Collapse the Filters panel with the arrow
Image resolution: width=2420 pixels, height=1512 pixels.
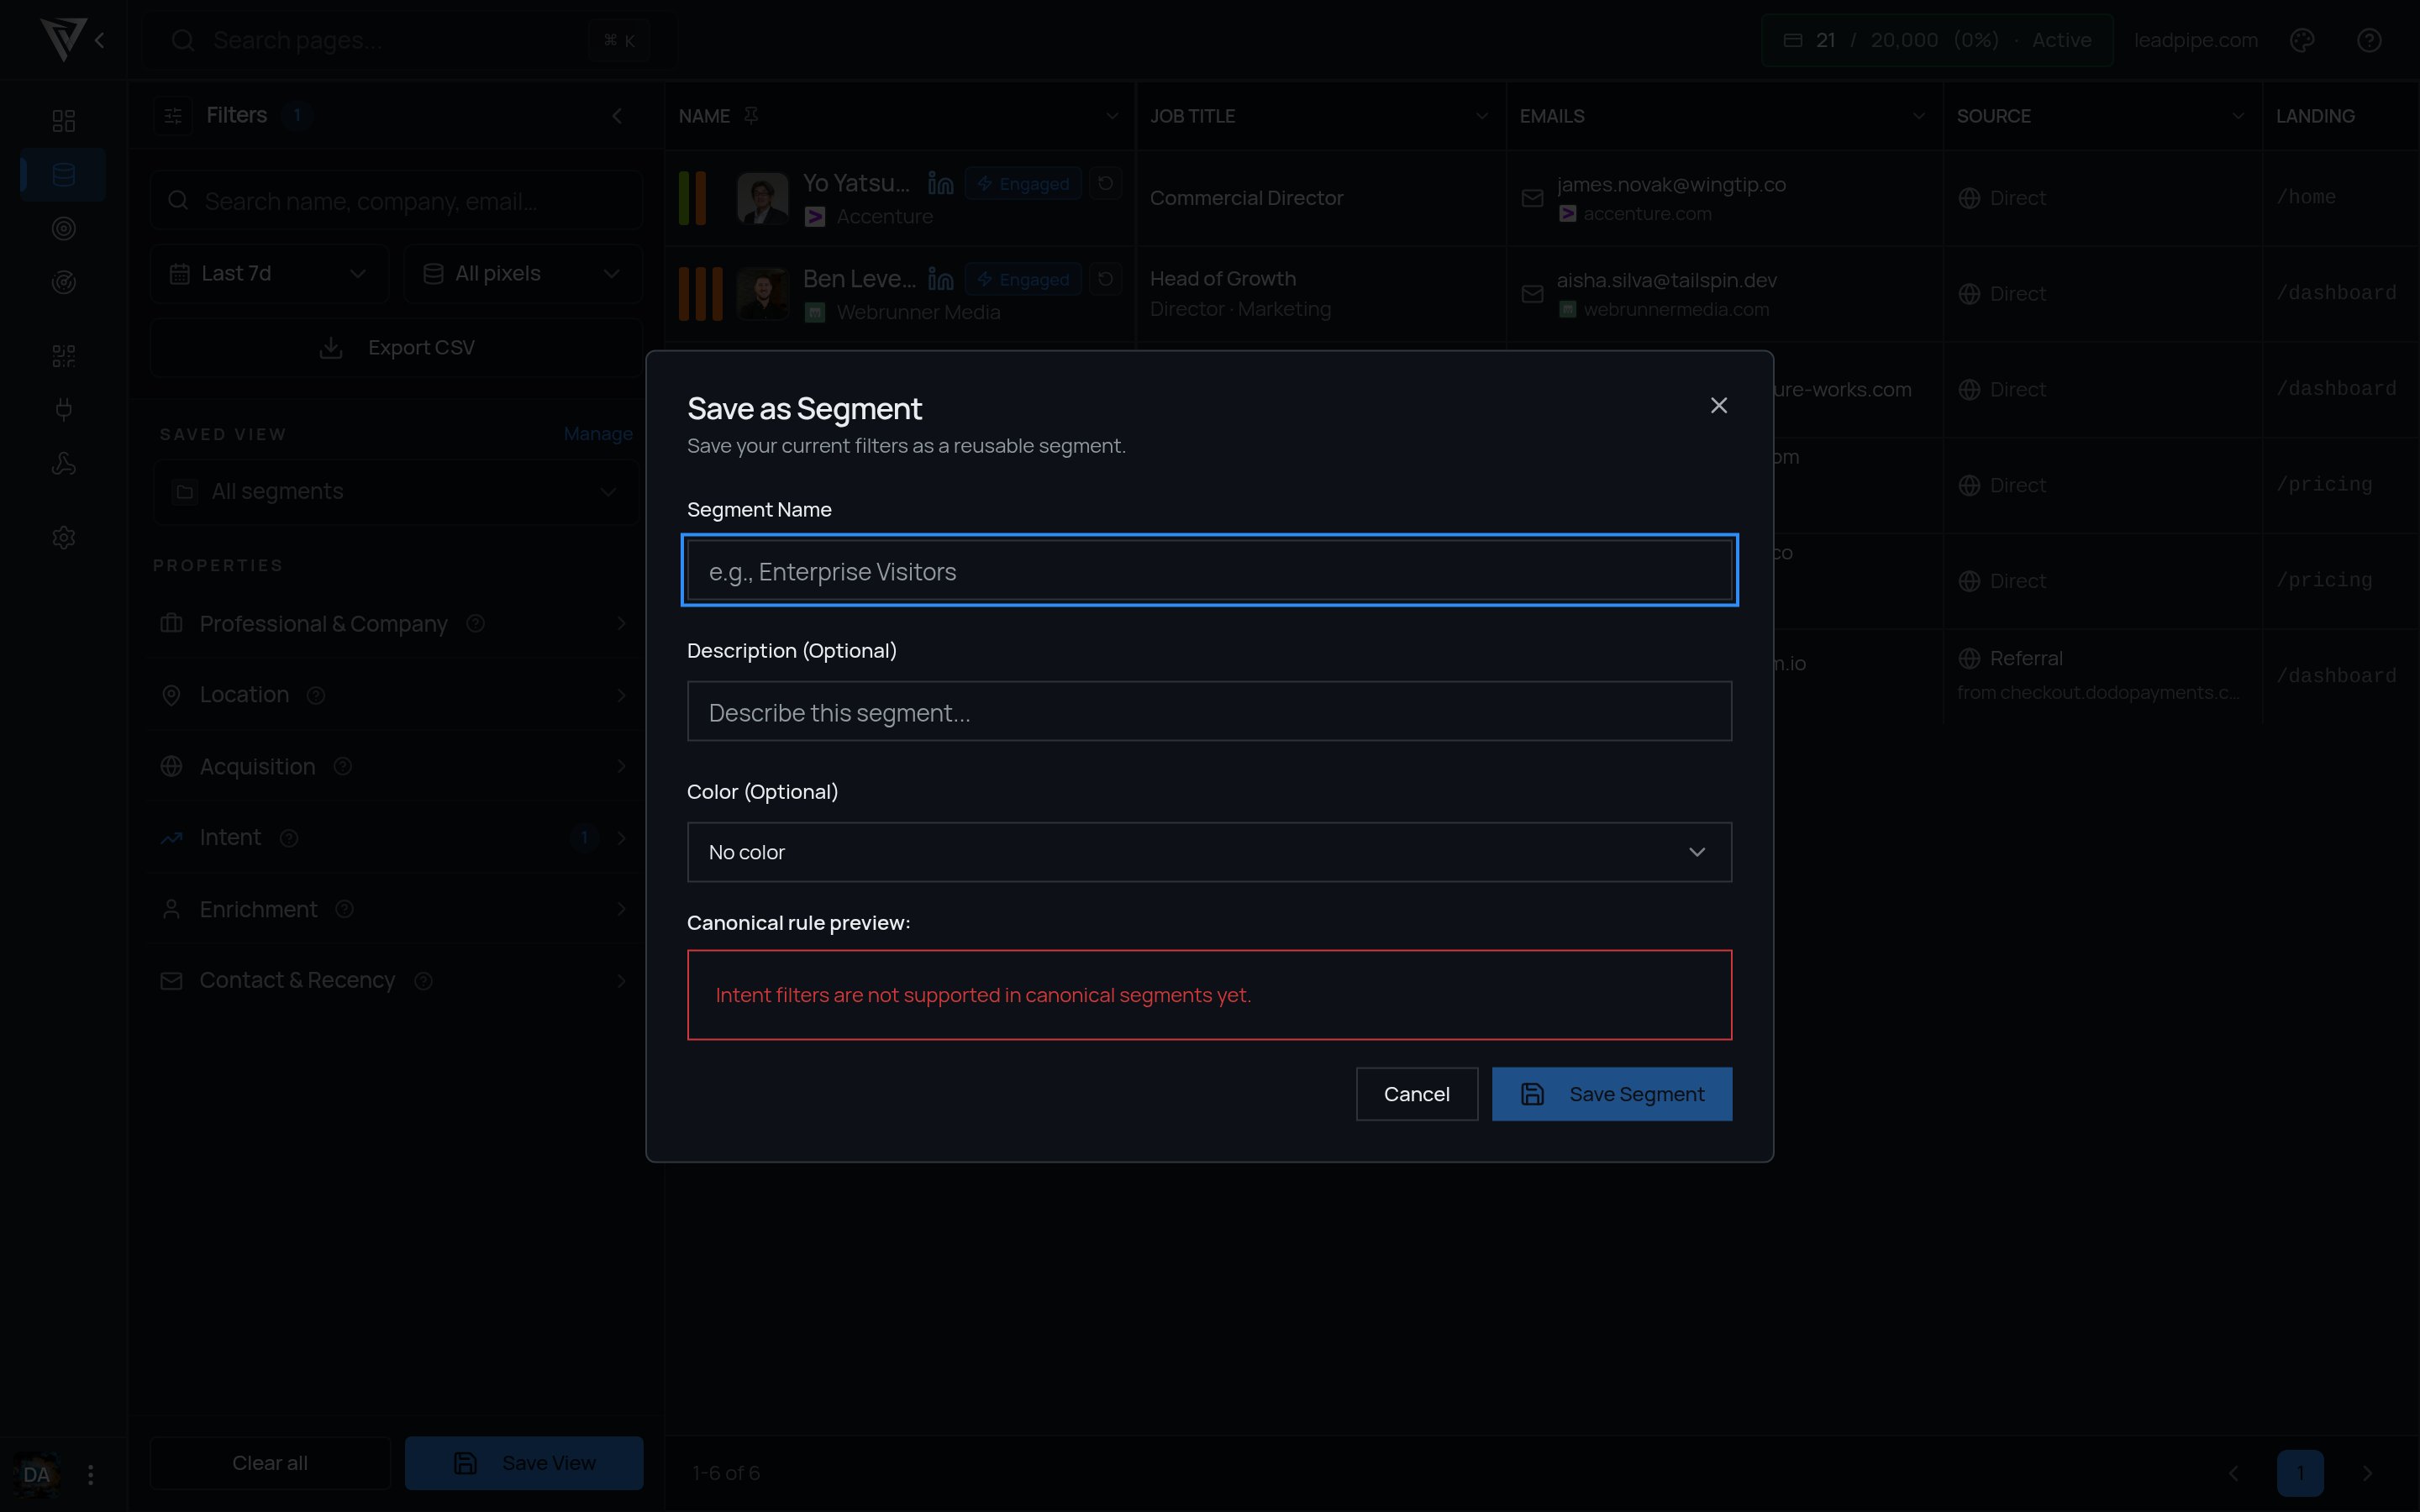click(x=617, y=116)
